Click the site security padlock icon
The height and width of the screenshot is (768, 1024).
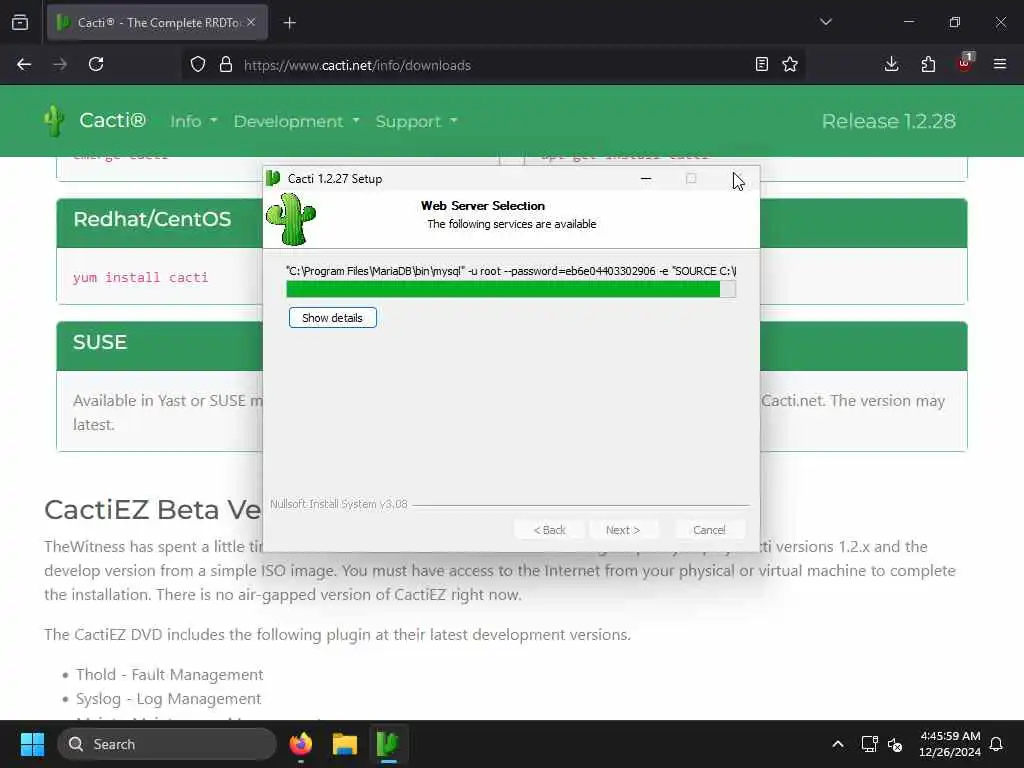click(226, 65)
